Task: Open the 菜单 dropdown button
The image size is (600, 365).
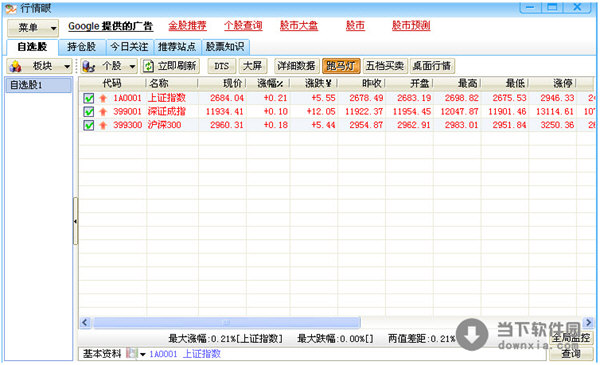Action: [x=33, y=28]
